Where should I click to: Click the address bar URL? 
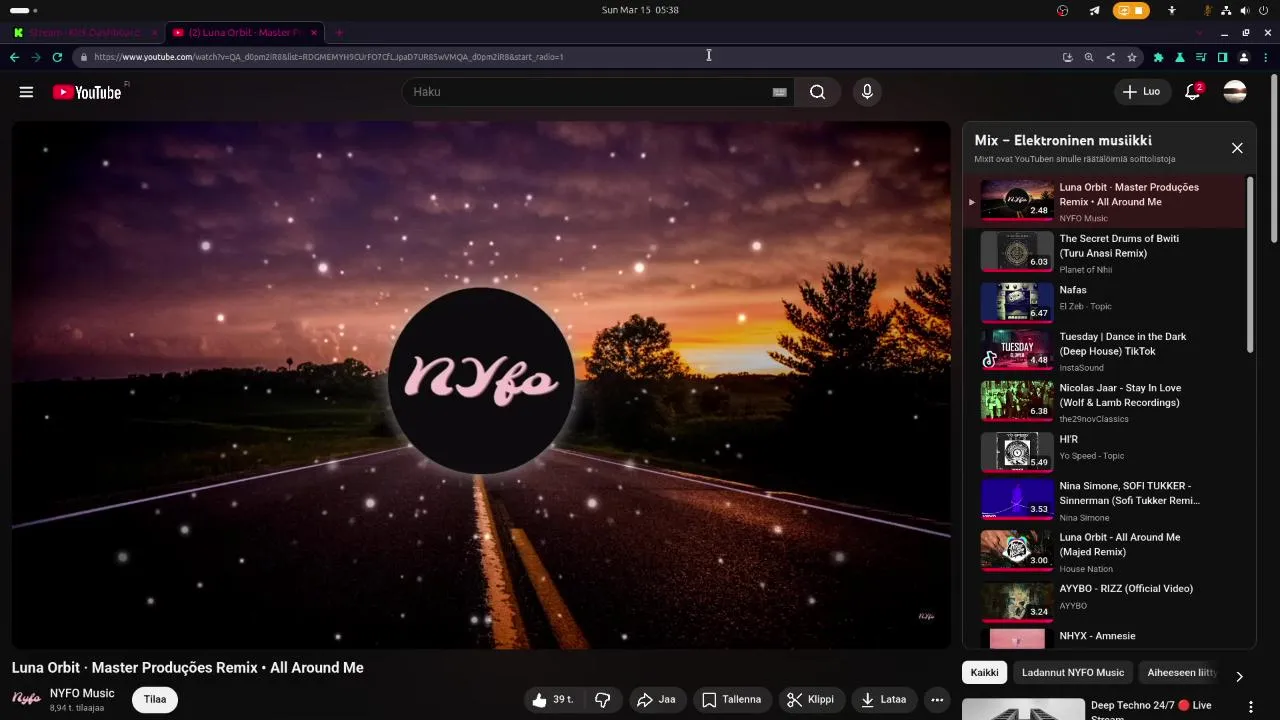(329, 57)
